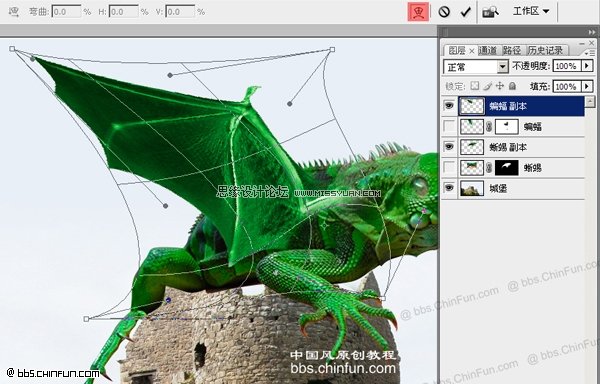Select the 蝙蝠 layer mask thumbnail
Screen dimensions: 600x384
point(507,127)
